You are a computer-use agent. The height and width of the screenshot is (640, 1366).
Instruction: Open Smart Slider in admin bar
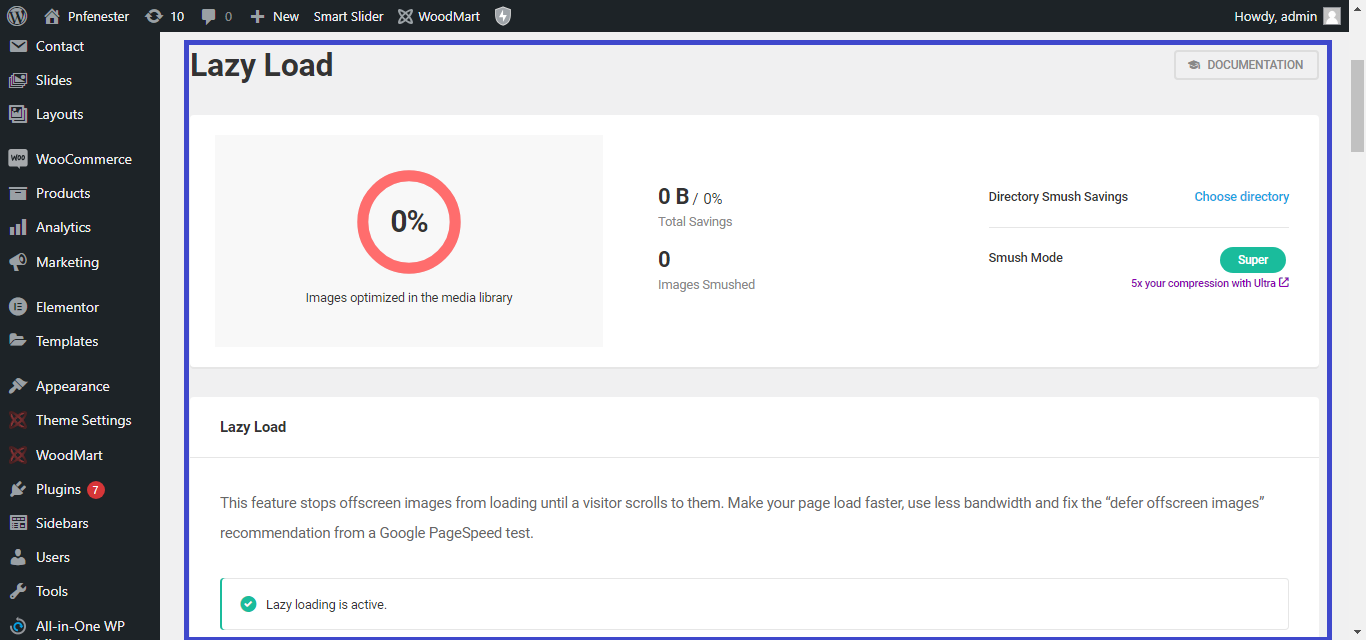tap(348, 16)
